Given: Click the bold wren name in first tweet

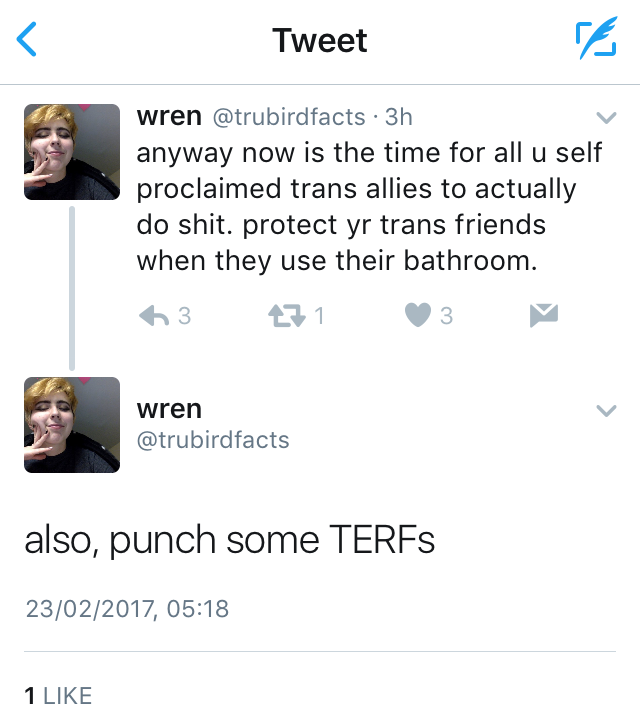Looking at the screenshot, I should tap(168, 116).
